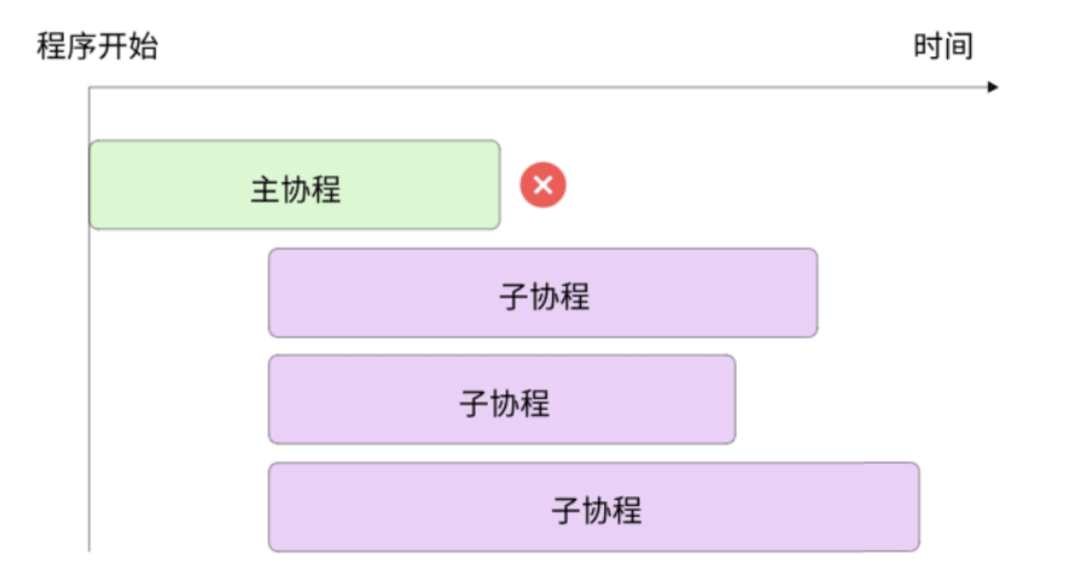Viewport: 1080px width, 586px height.
Task: Click the 程序开始 label
Action: (x=97, y=46)
